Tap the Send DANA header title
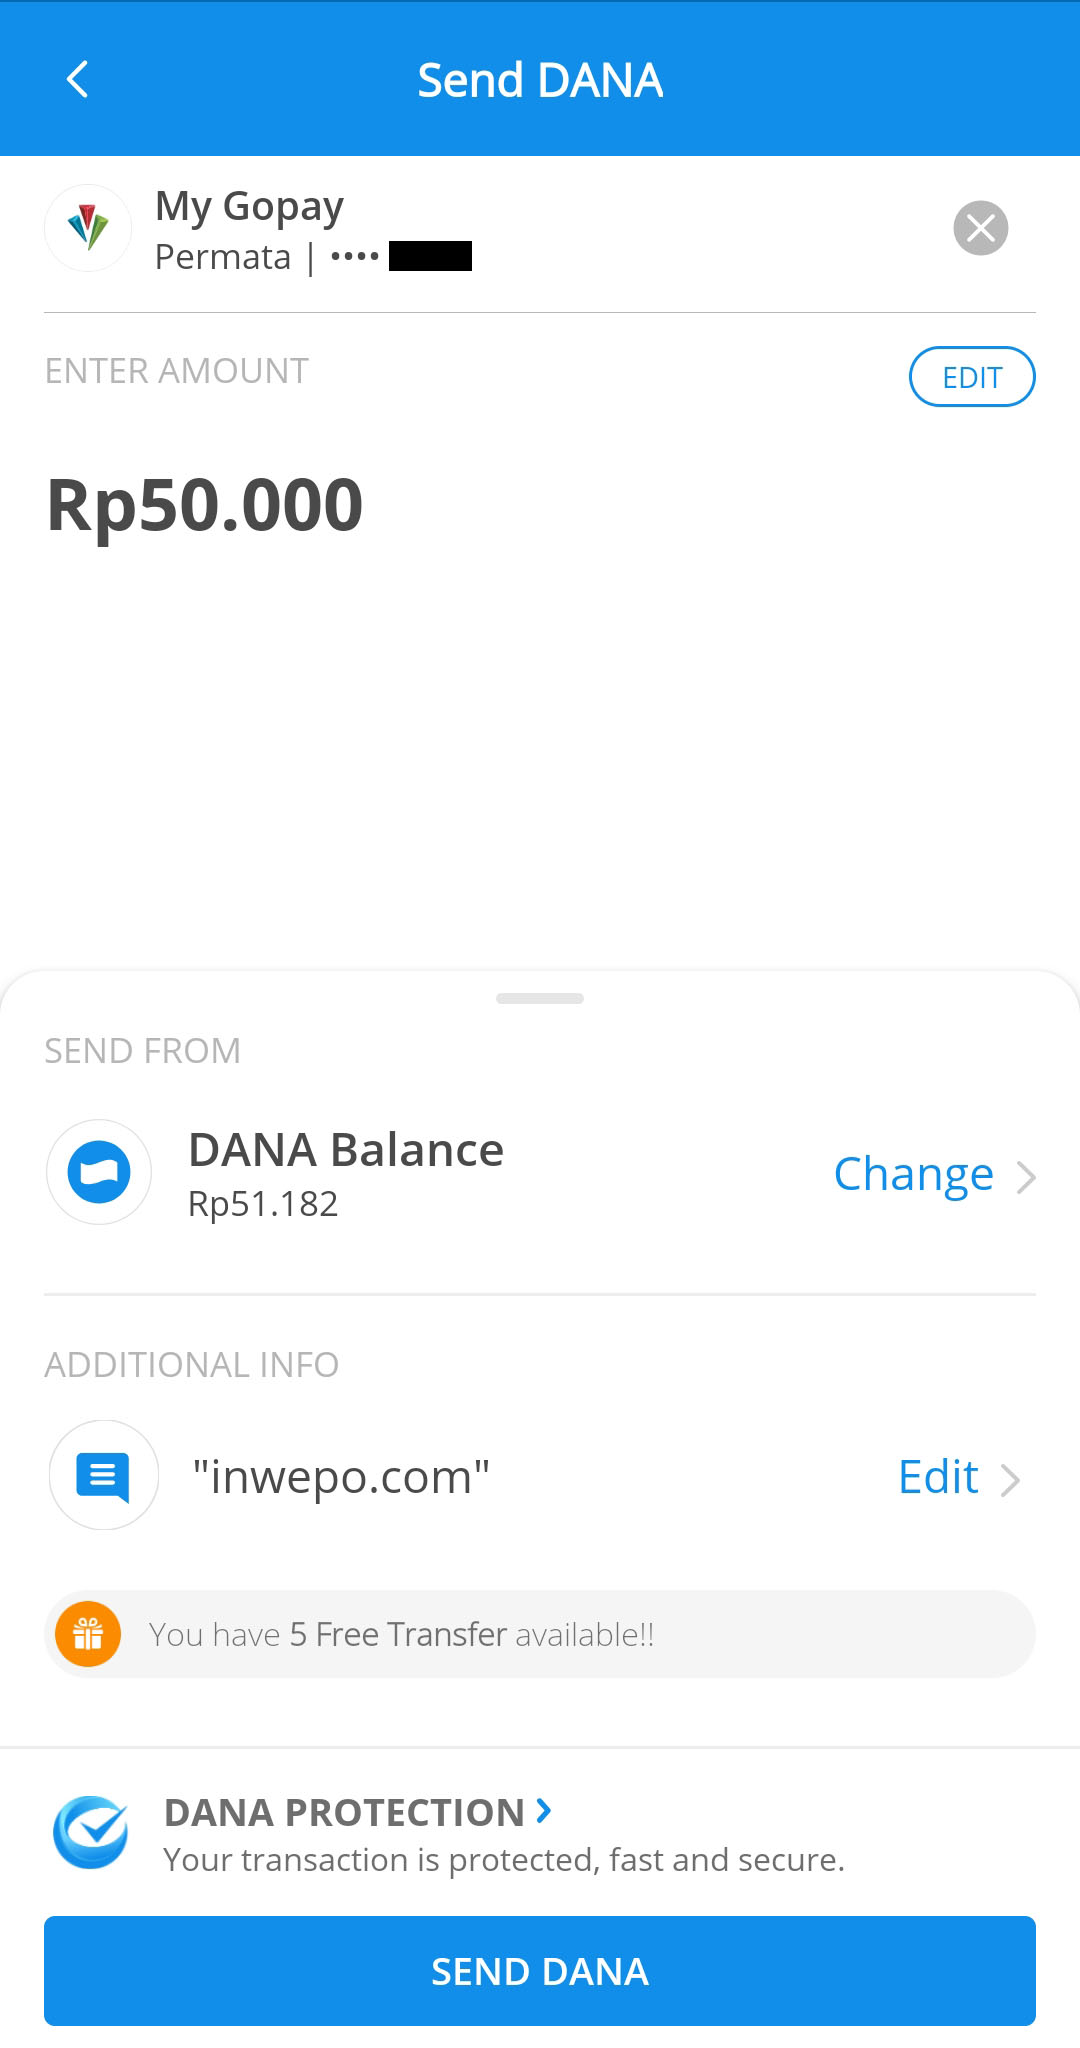Viewport: 1080px width, 2048px height. pos(540,80)
